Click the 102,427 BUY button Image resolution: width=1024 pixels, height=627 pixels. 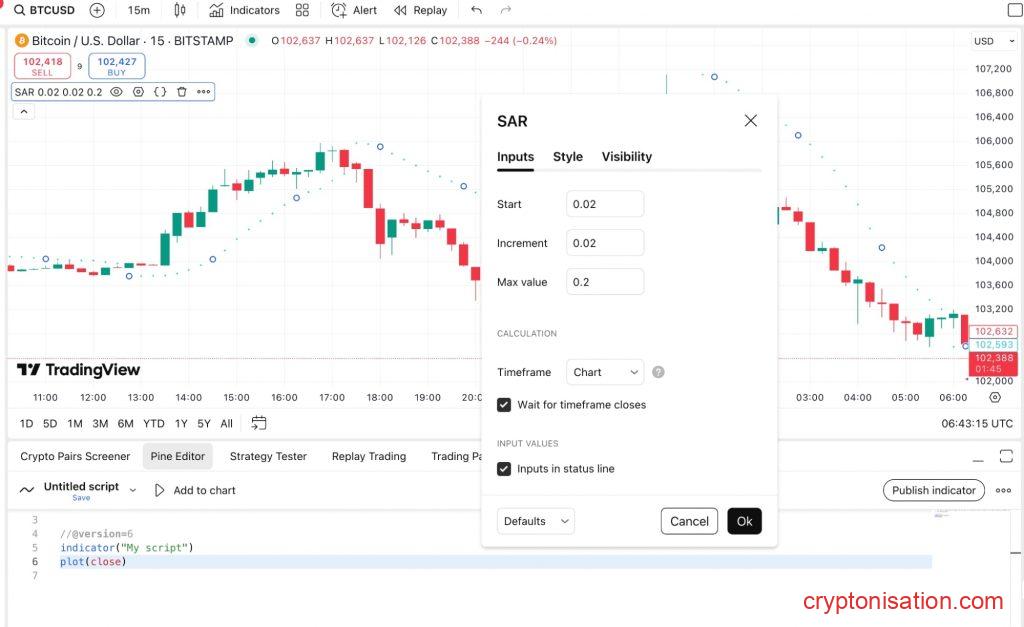pos(117,66)
